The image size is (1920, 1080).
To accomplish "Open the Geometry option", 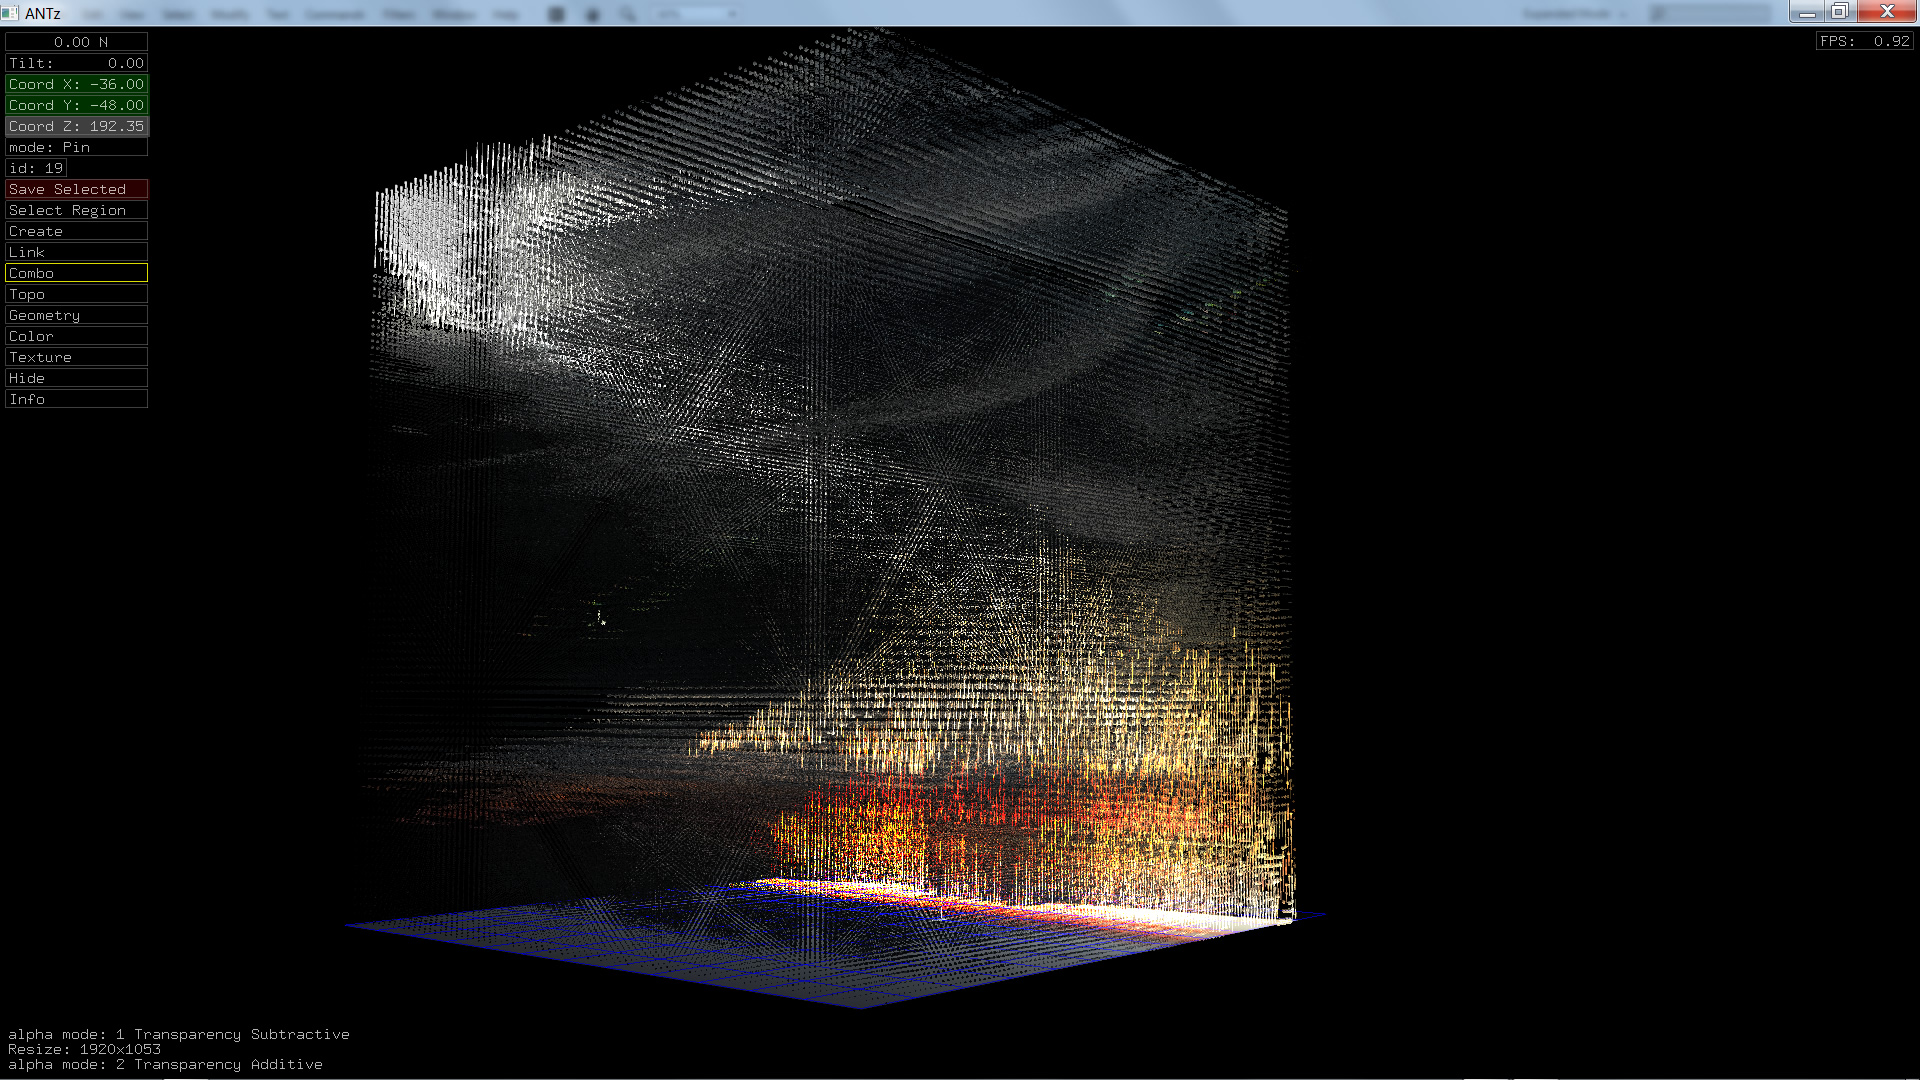I will 77,315.
